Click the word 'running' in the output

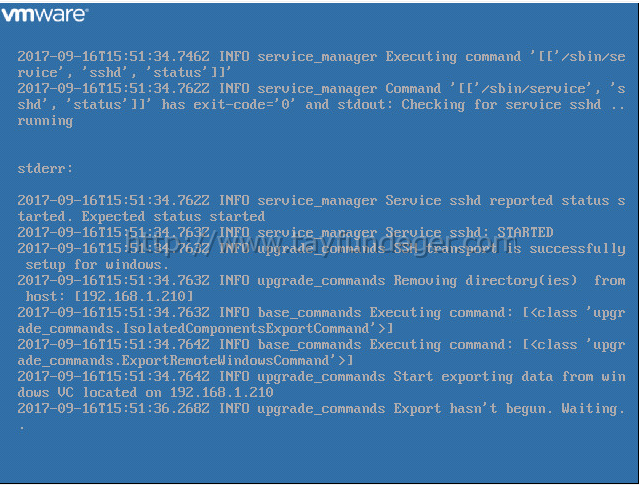45,121
